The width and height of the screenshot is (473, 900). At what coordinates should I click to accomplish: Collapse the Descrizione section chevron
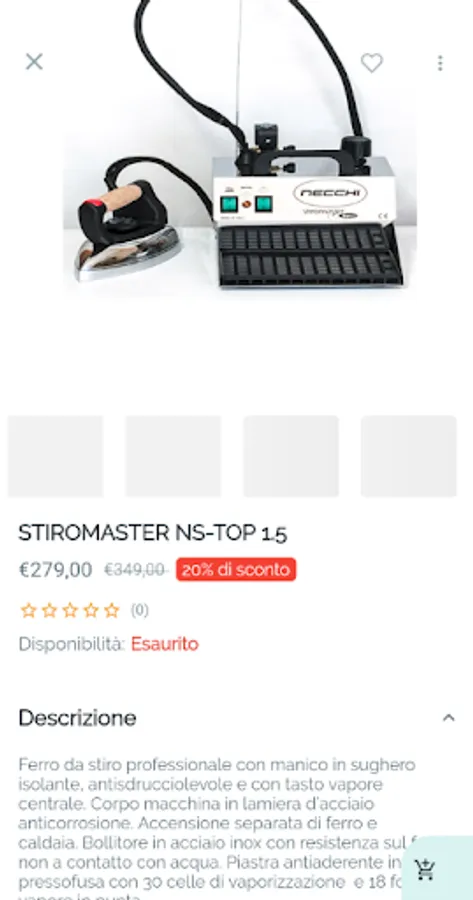coord(448,717)
